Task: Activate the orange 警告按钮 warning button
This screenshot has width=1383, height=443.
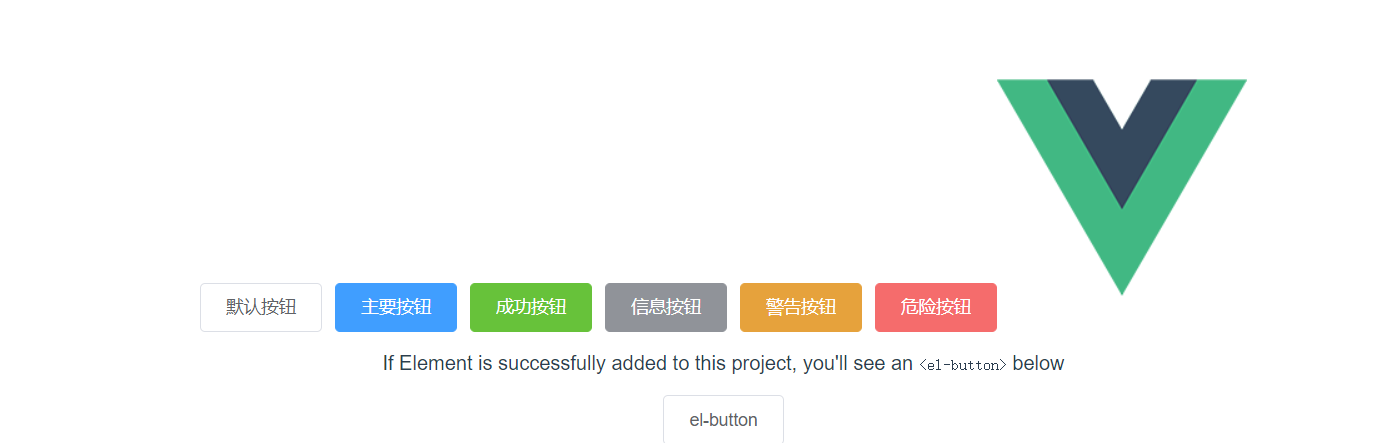Action: pos(801,307)
